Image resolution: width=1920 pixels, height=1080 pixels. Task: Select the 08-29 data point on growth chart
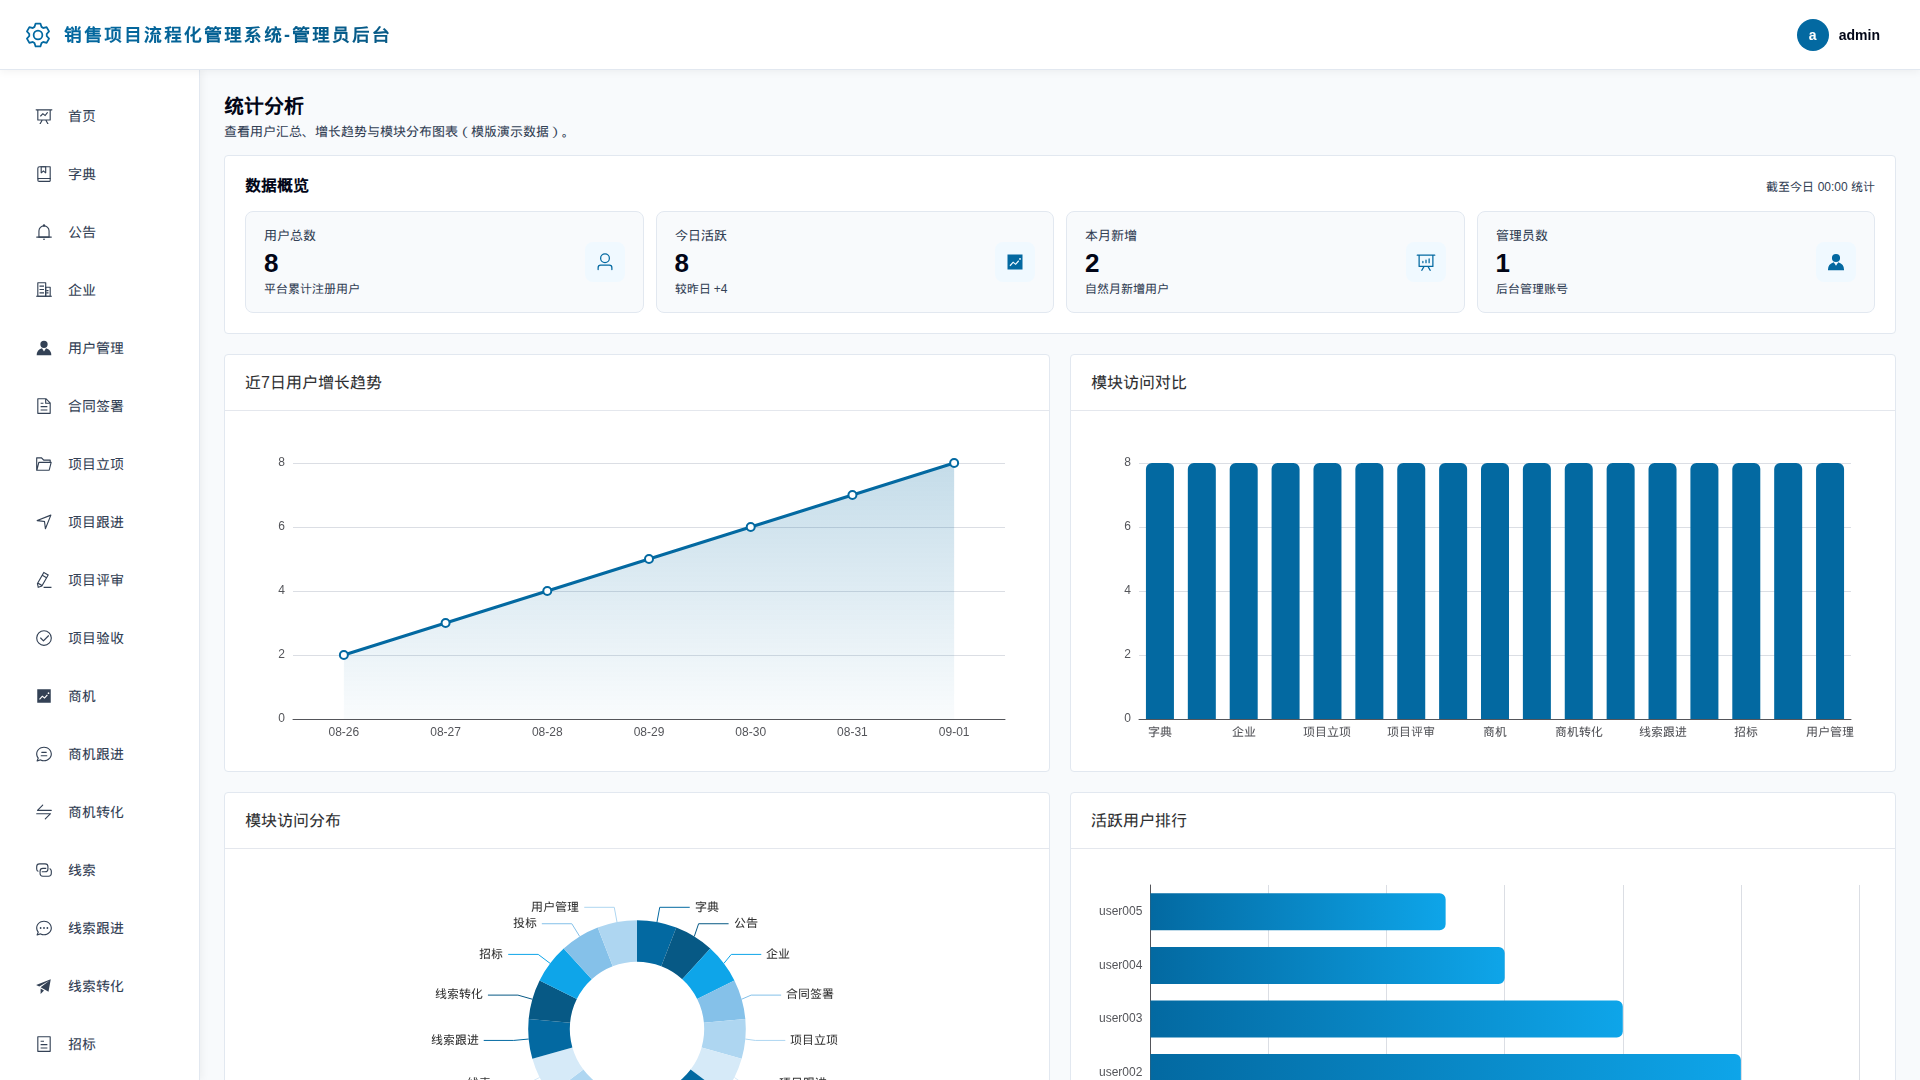click(x=649, y=559)
